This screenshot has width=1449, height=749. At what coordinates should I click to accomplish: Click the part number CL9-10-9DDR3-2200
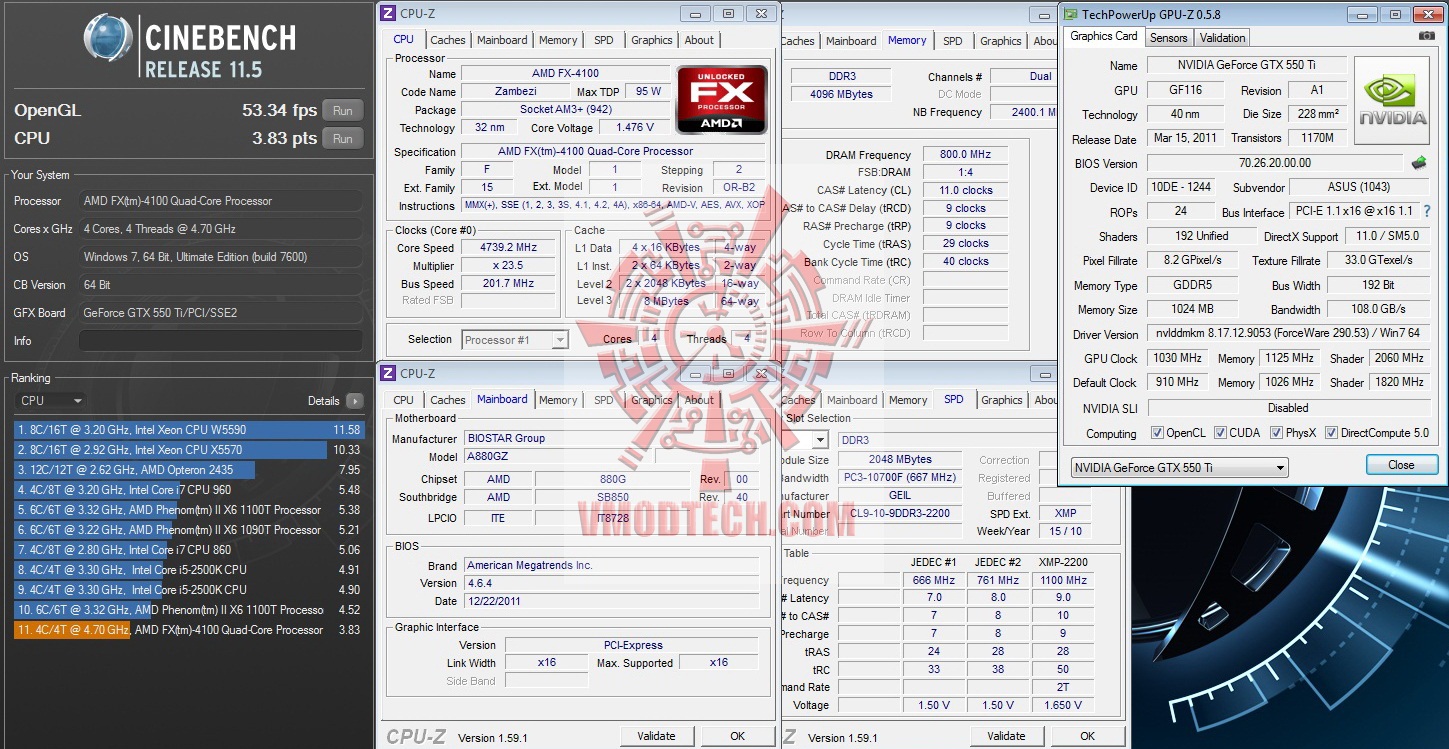coord(902,513)
